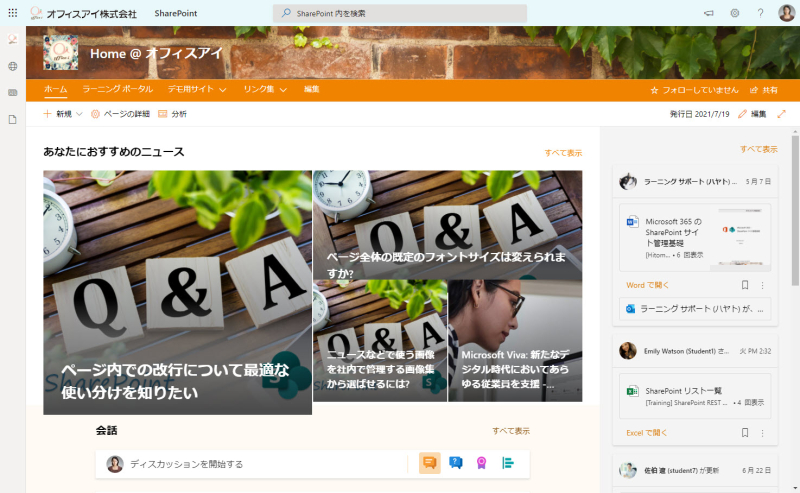Viewport: 800px width, 493px height.
Task: Open the settings gear icon
Action: 735,13
